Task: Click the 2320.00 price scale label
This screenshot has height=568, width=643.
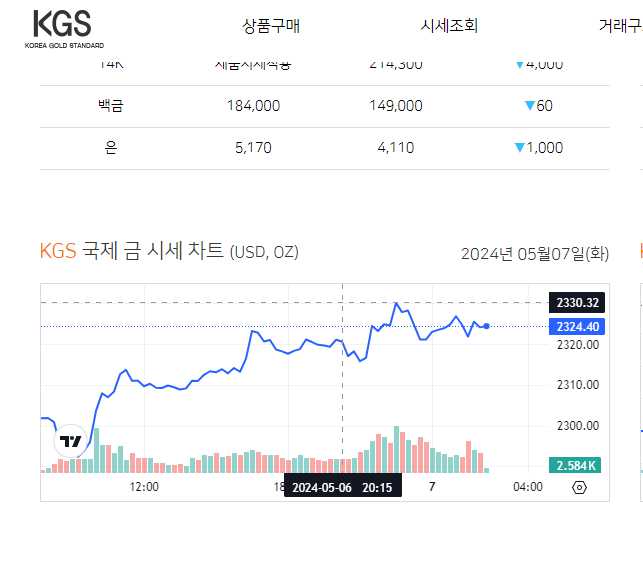Action: click(x=578, y=345)
